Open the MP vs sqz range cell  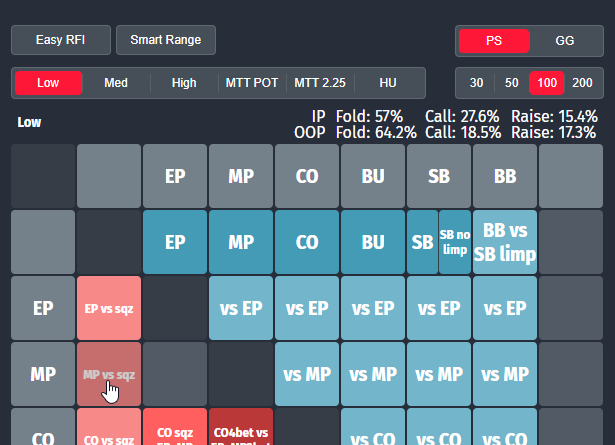point(109,374)
